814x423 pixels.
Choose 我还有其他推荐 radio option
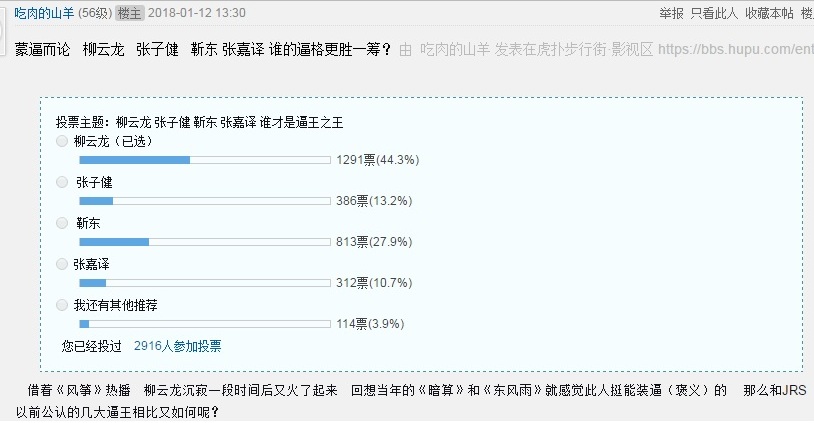tap(63, 304)
